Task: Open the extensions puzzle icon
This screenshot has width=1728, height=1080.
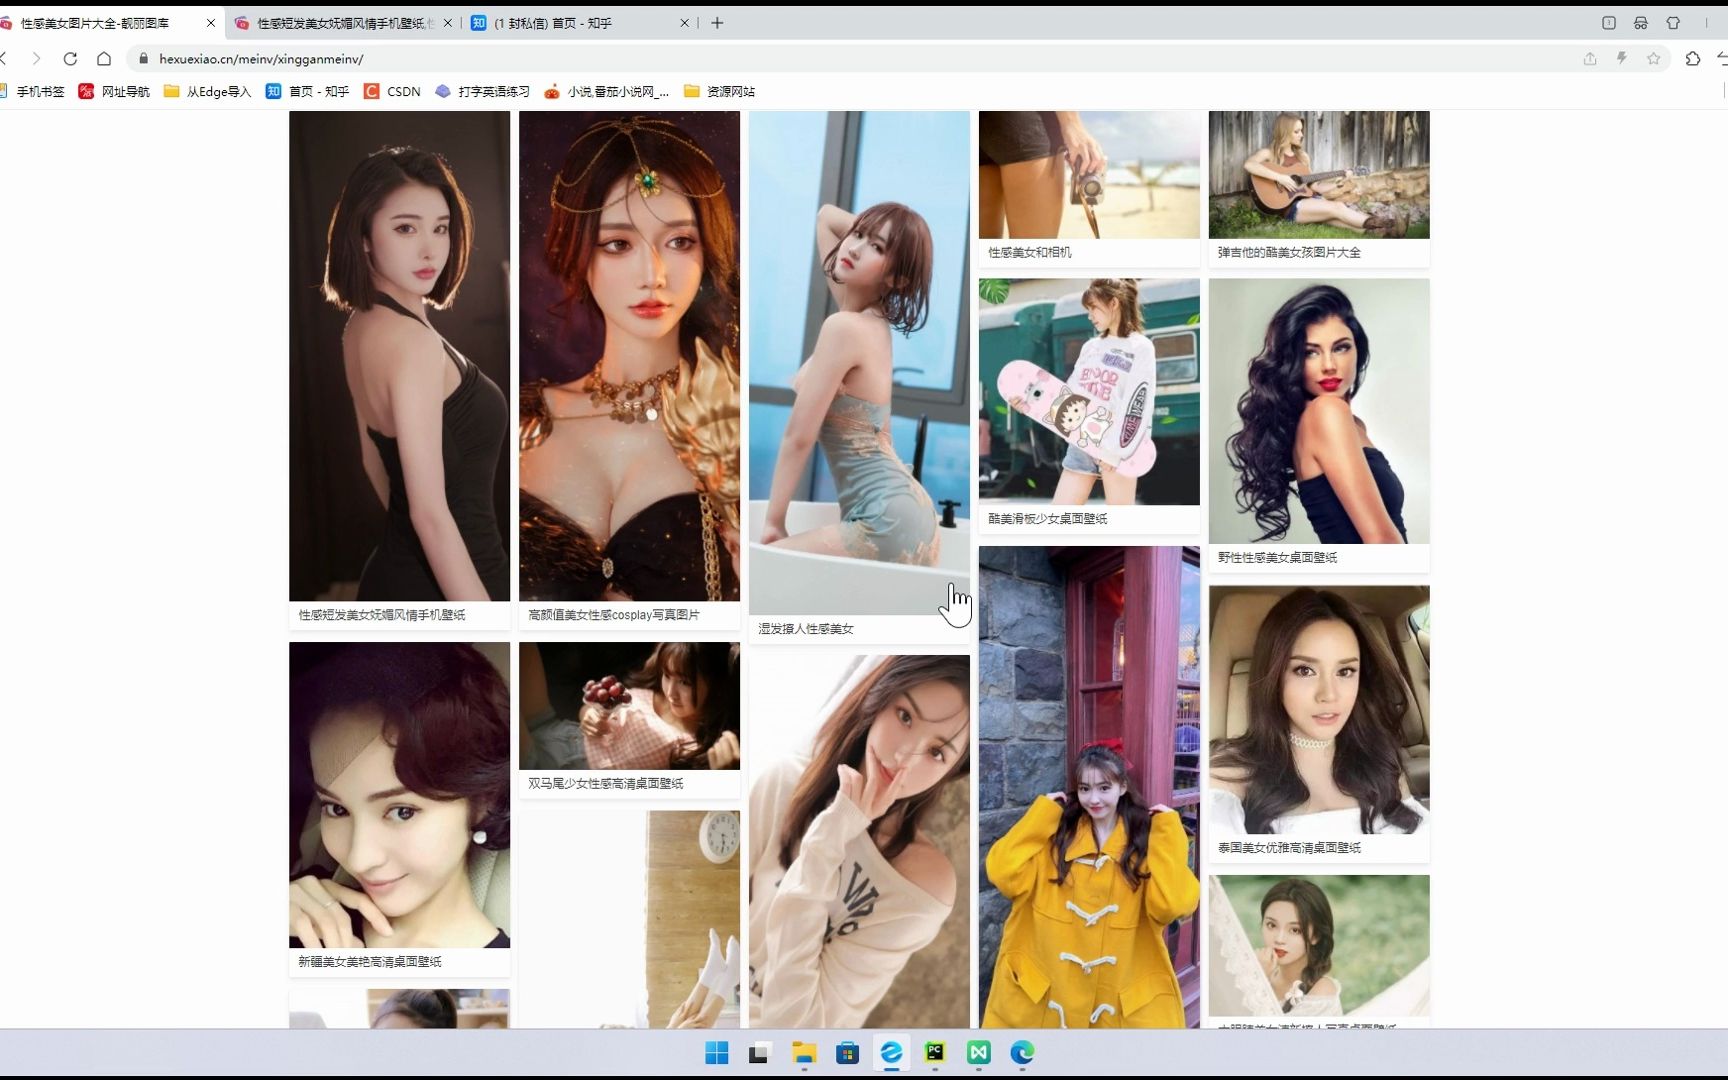Action: [1693, 59]
